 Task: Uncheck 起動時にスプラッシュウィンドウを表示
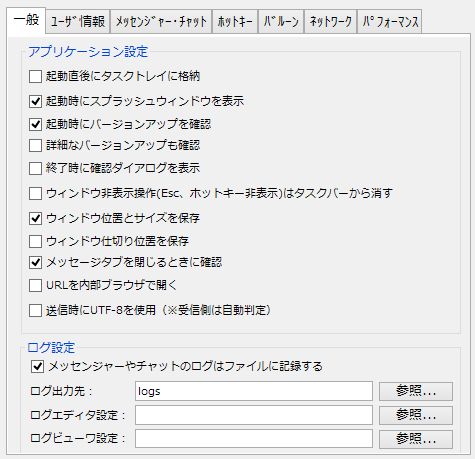(x=35, y=101)
